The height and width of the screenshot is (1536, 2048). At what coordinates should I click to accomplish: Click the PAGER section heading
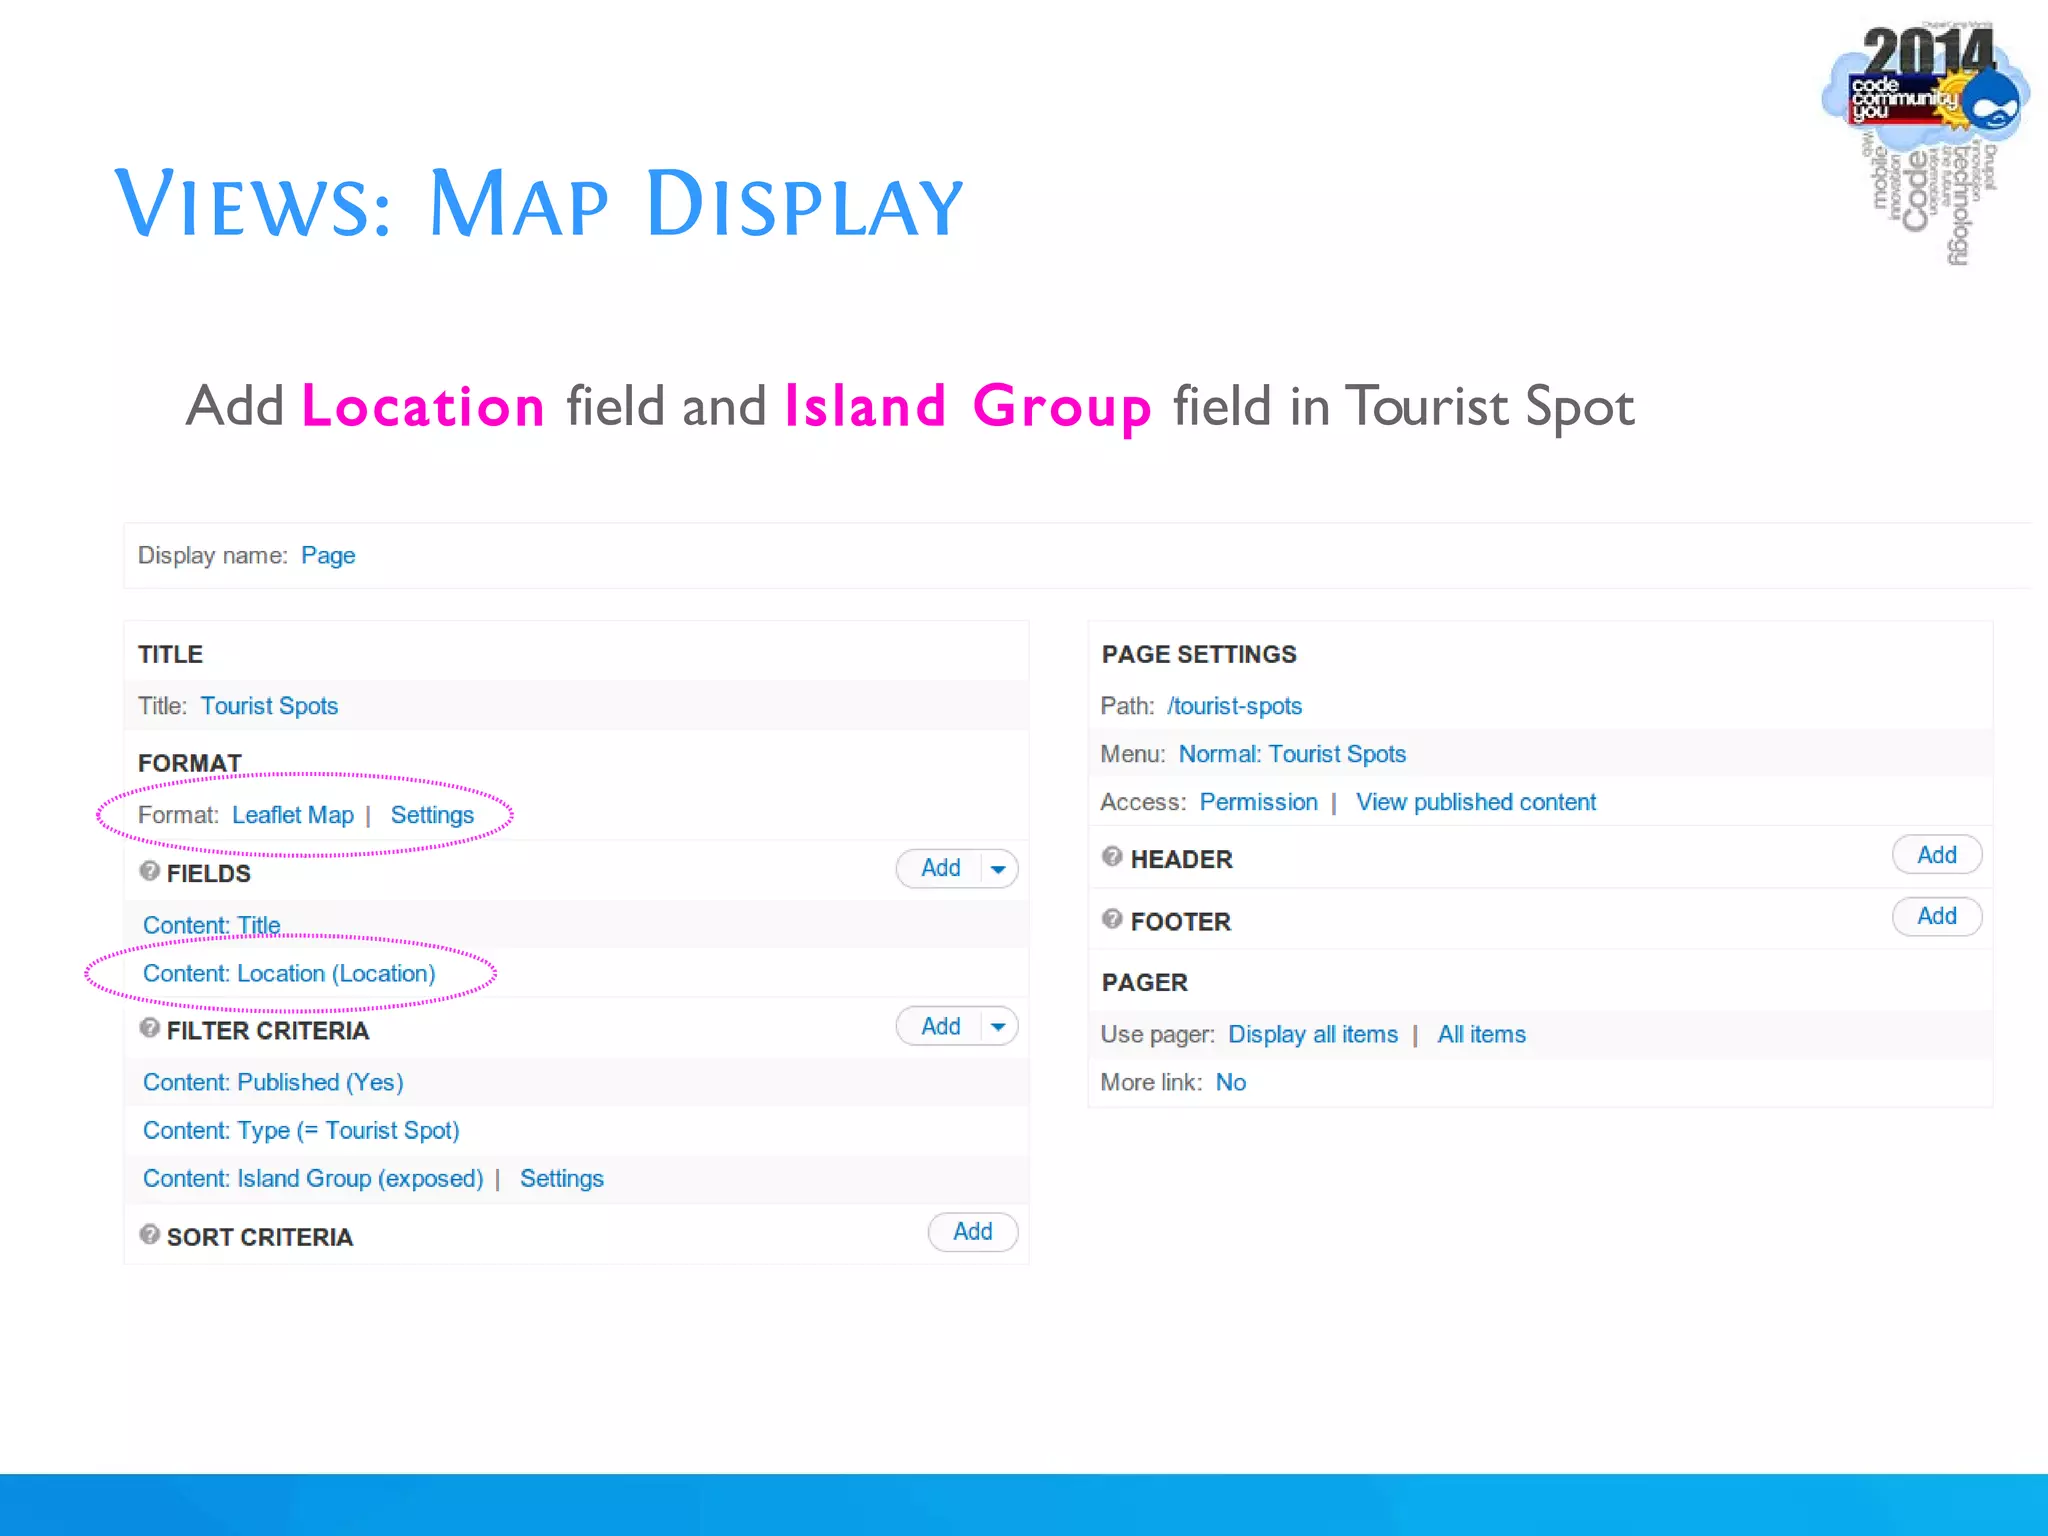[1145, 982]
